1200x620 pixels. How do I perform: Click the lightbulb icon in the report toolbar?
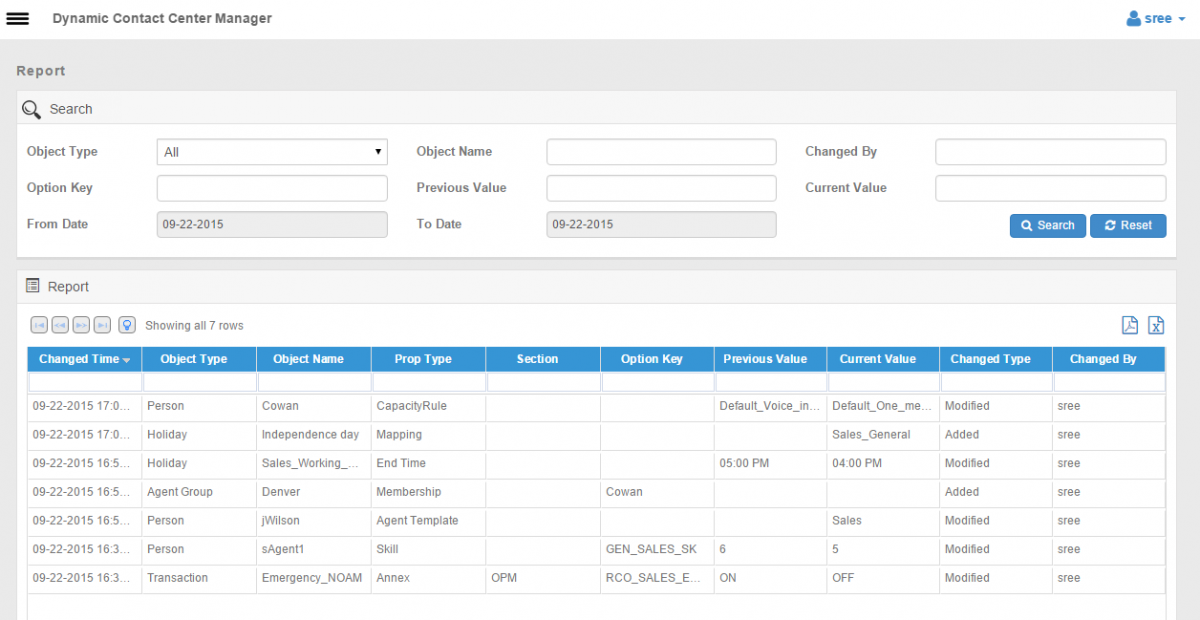[x=126, y=325]
